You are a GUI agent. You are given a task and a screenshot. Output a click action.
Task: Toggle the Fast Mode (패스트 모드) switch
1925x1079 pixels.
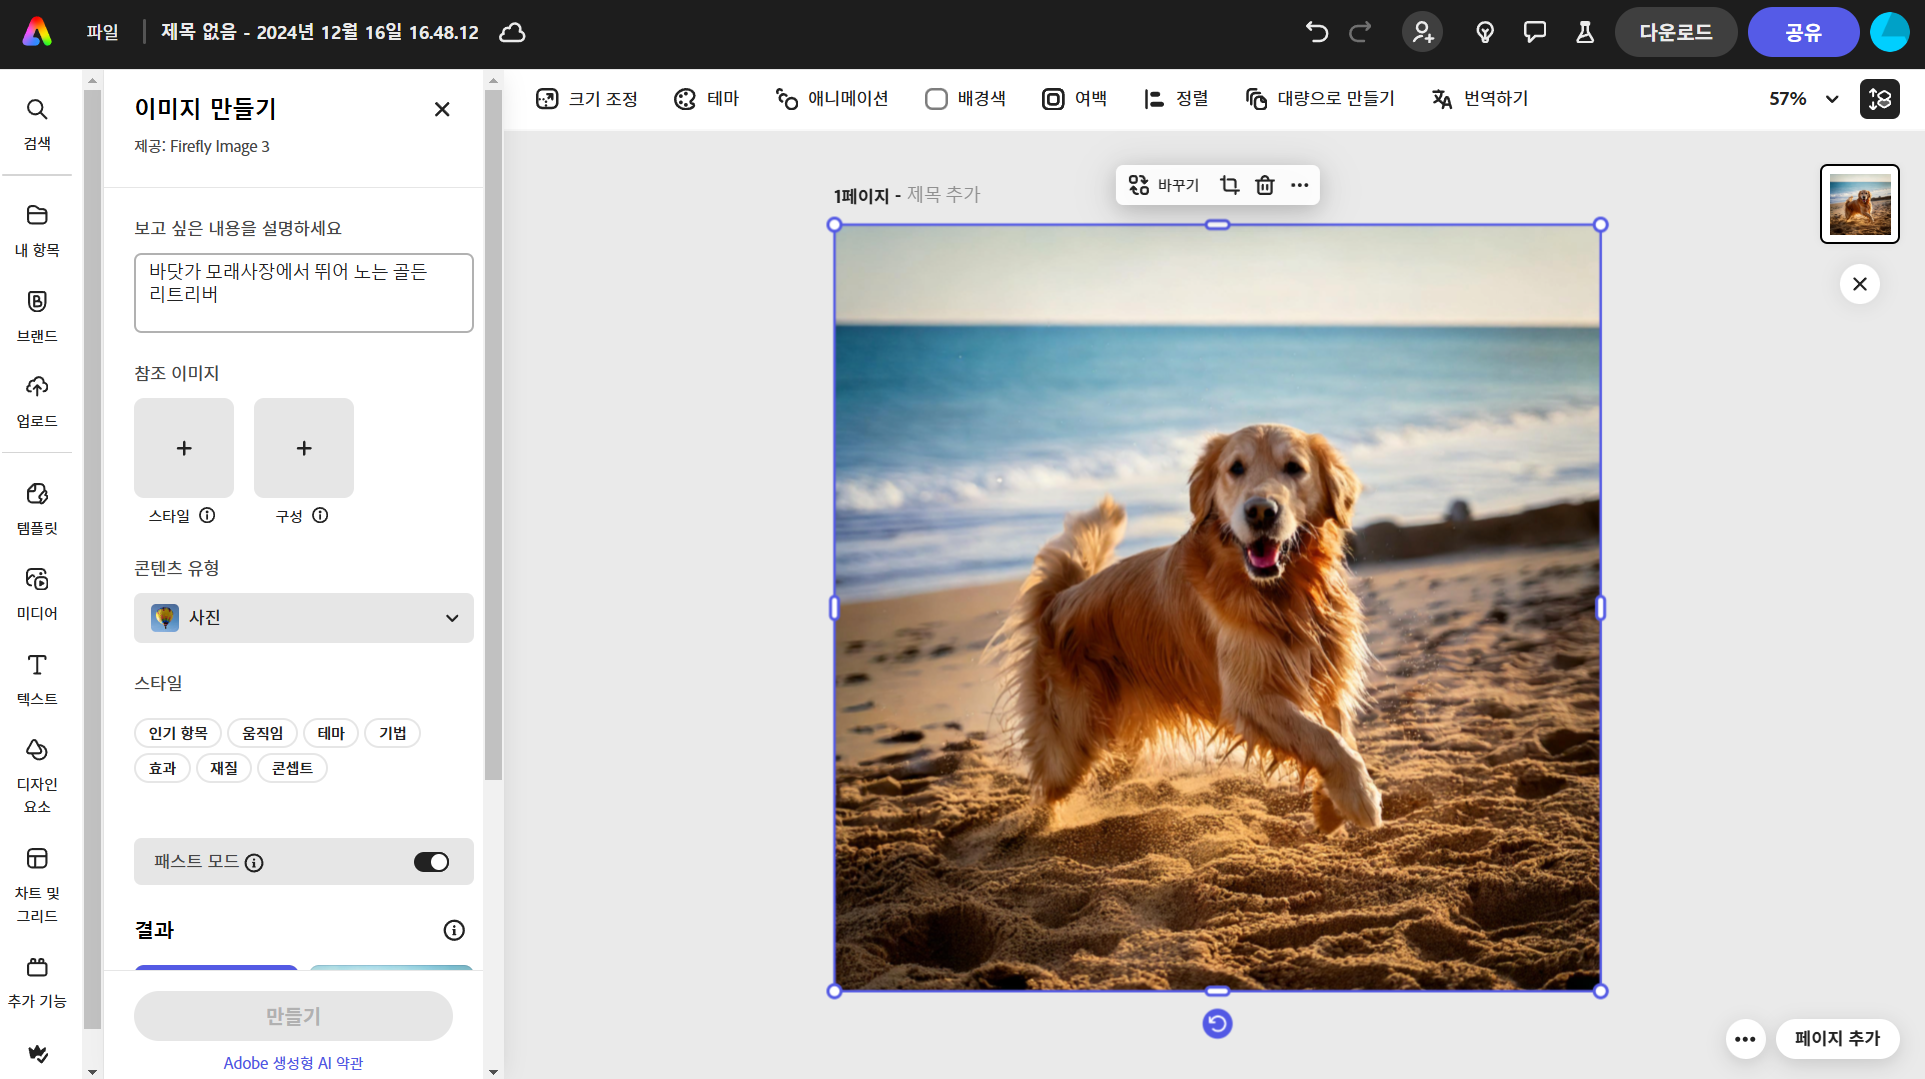431,862
